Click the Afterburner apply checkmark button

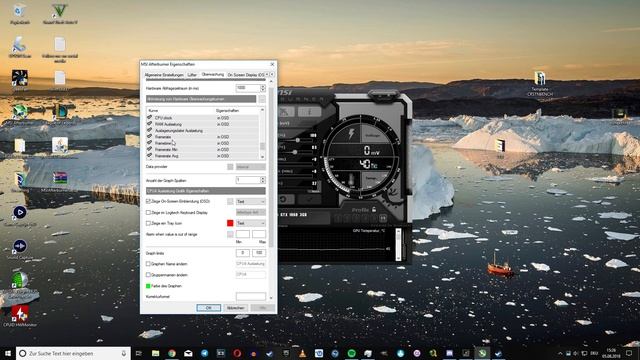(309, 200)
